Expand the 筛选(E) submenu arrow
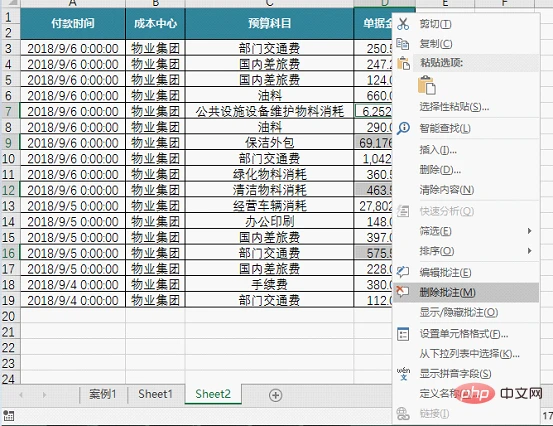 click(x=529, y=231)
